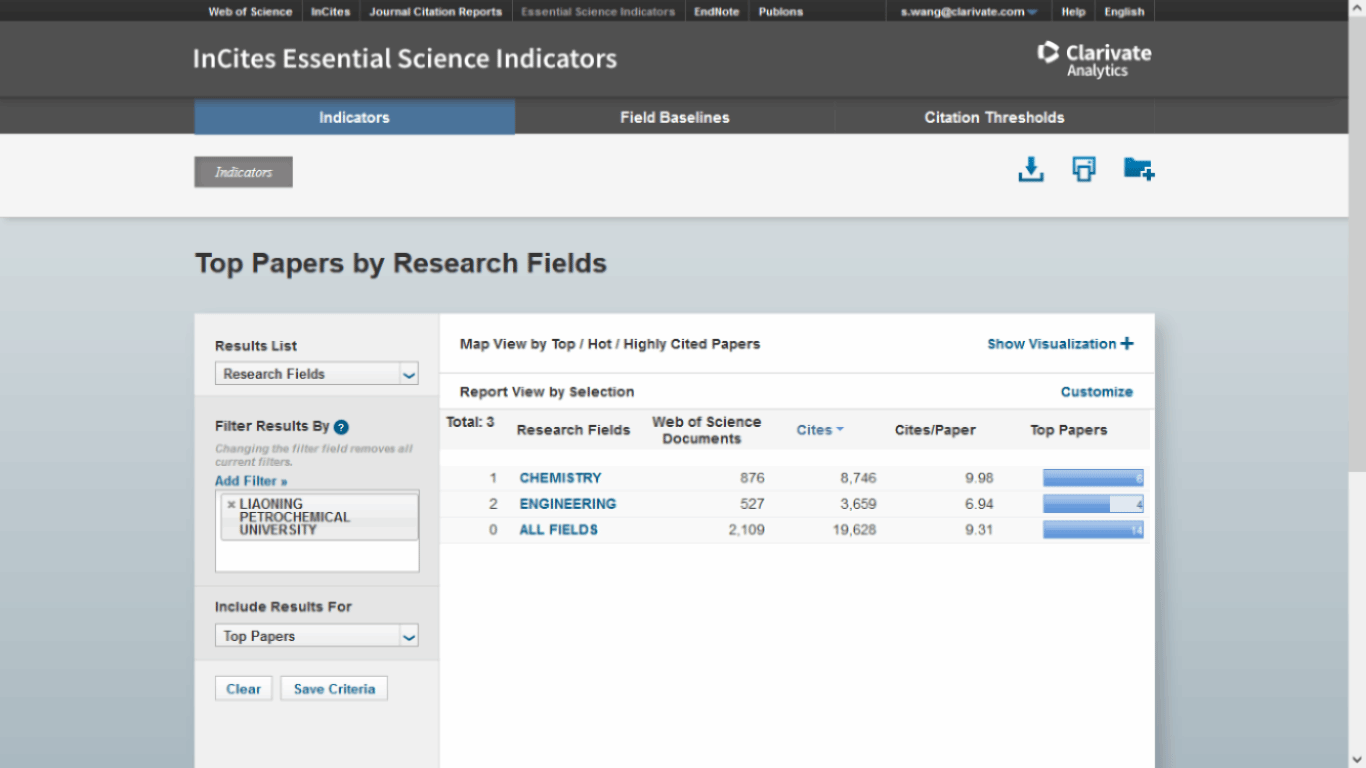Switch to the Citation Thresholds tab
The image size is (1366, 768).
coord(994,117)
